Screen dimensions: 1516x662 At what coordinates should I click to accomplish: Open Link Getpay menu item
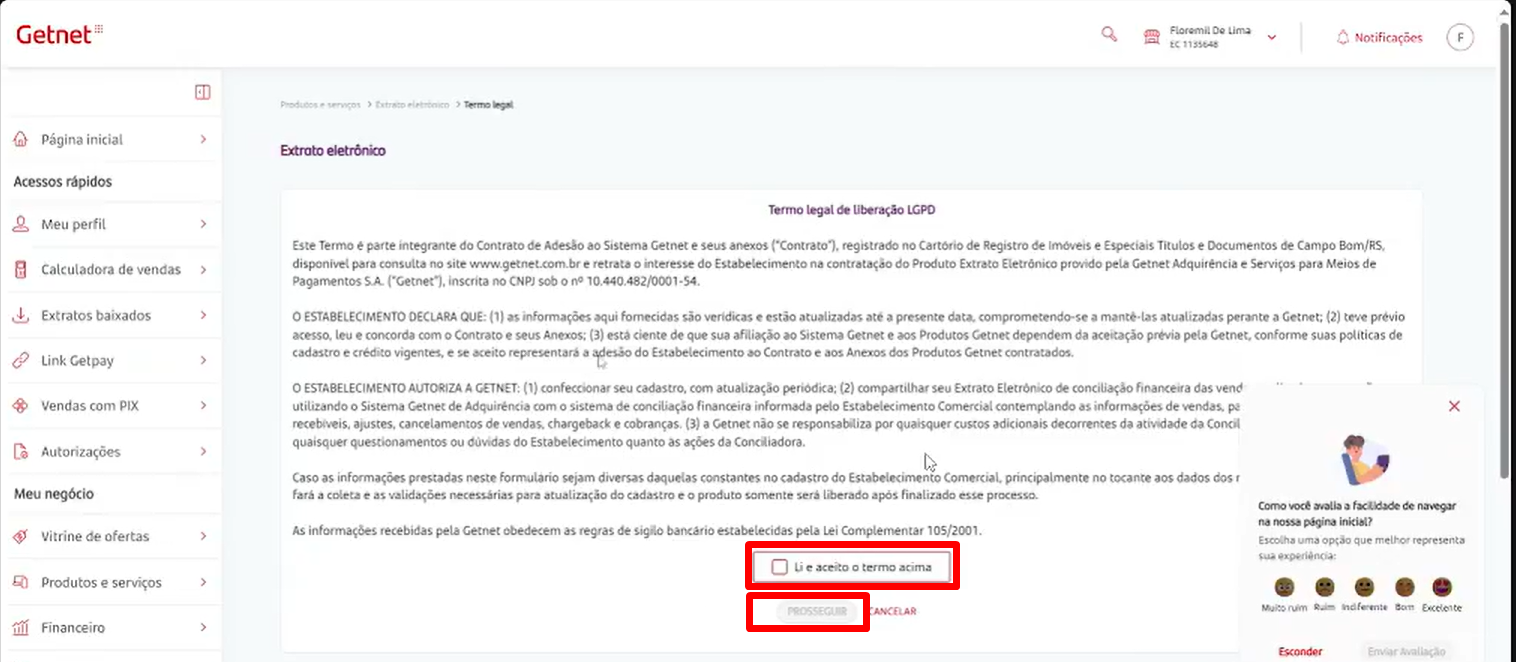(110, 360)
